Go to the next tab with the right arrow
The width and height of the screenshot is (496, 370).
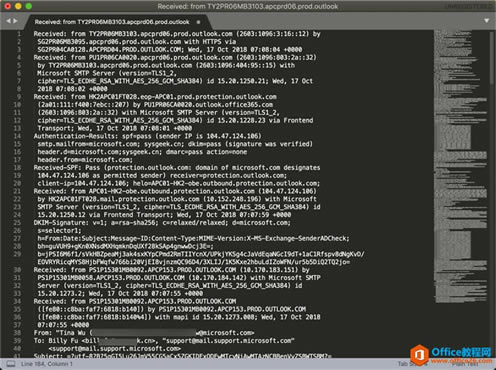tap(15, 21)
